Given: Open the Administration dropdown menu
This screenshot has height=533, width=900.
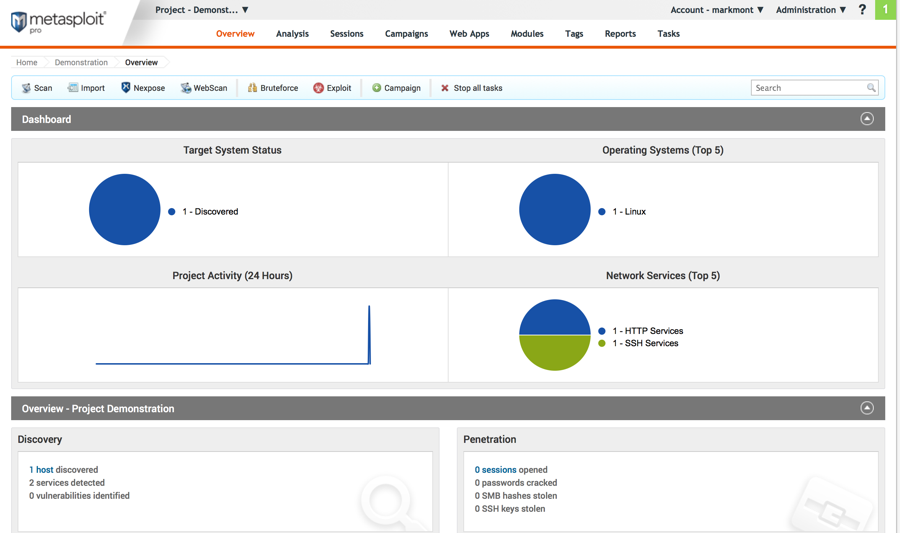Looking at the screenshot, I should (x=811, y=10).
